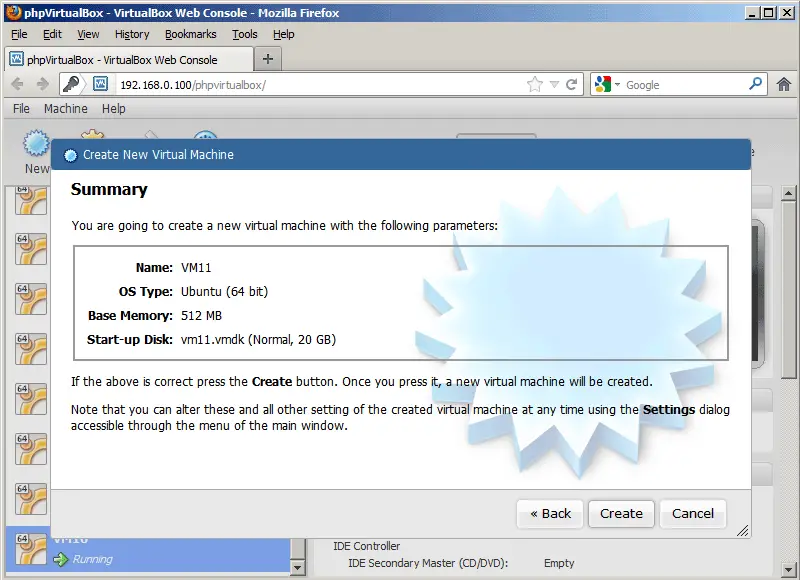Click the page scrollbar down arrow
This screenshot has width=800, height=580.
[788, 568]
